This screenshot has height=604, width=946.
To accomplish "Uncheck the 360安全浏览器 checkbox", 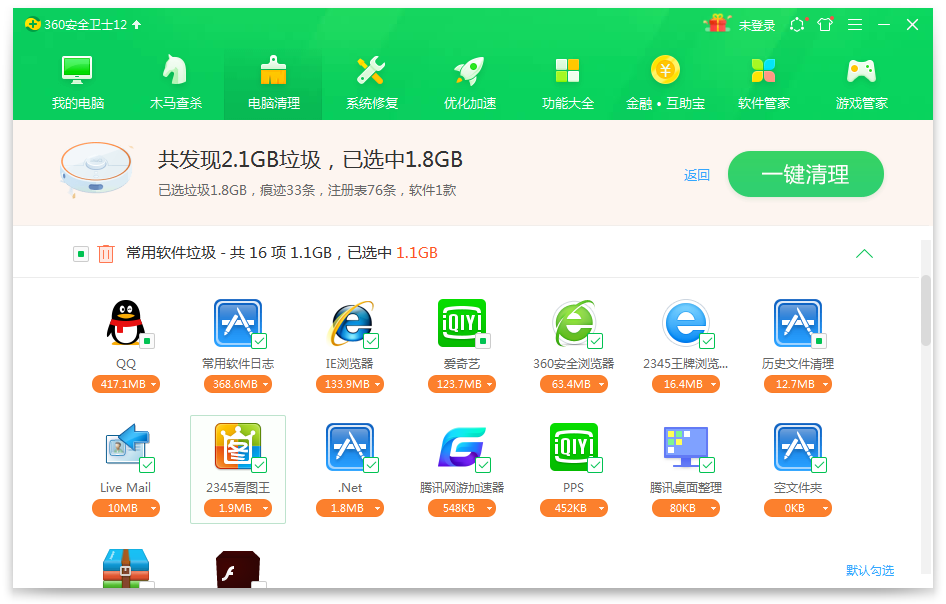I will [595, 341].
